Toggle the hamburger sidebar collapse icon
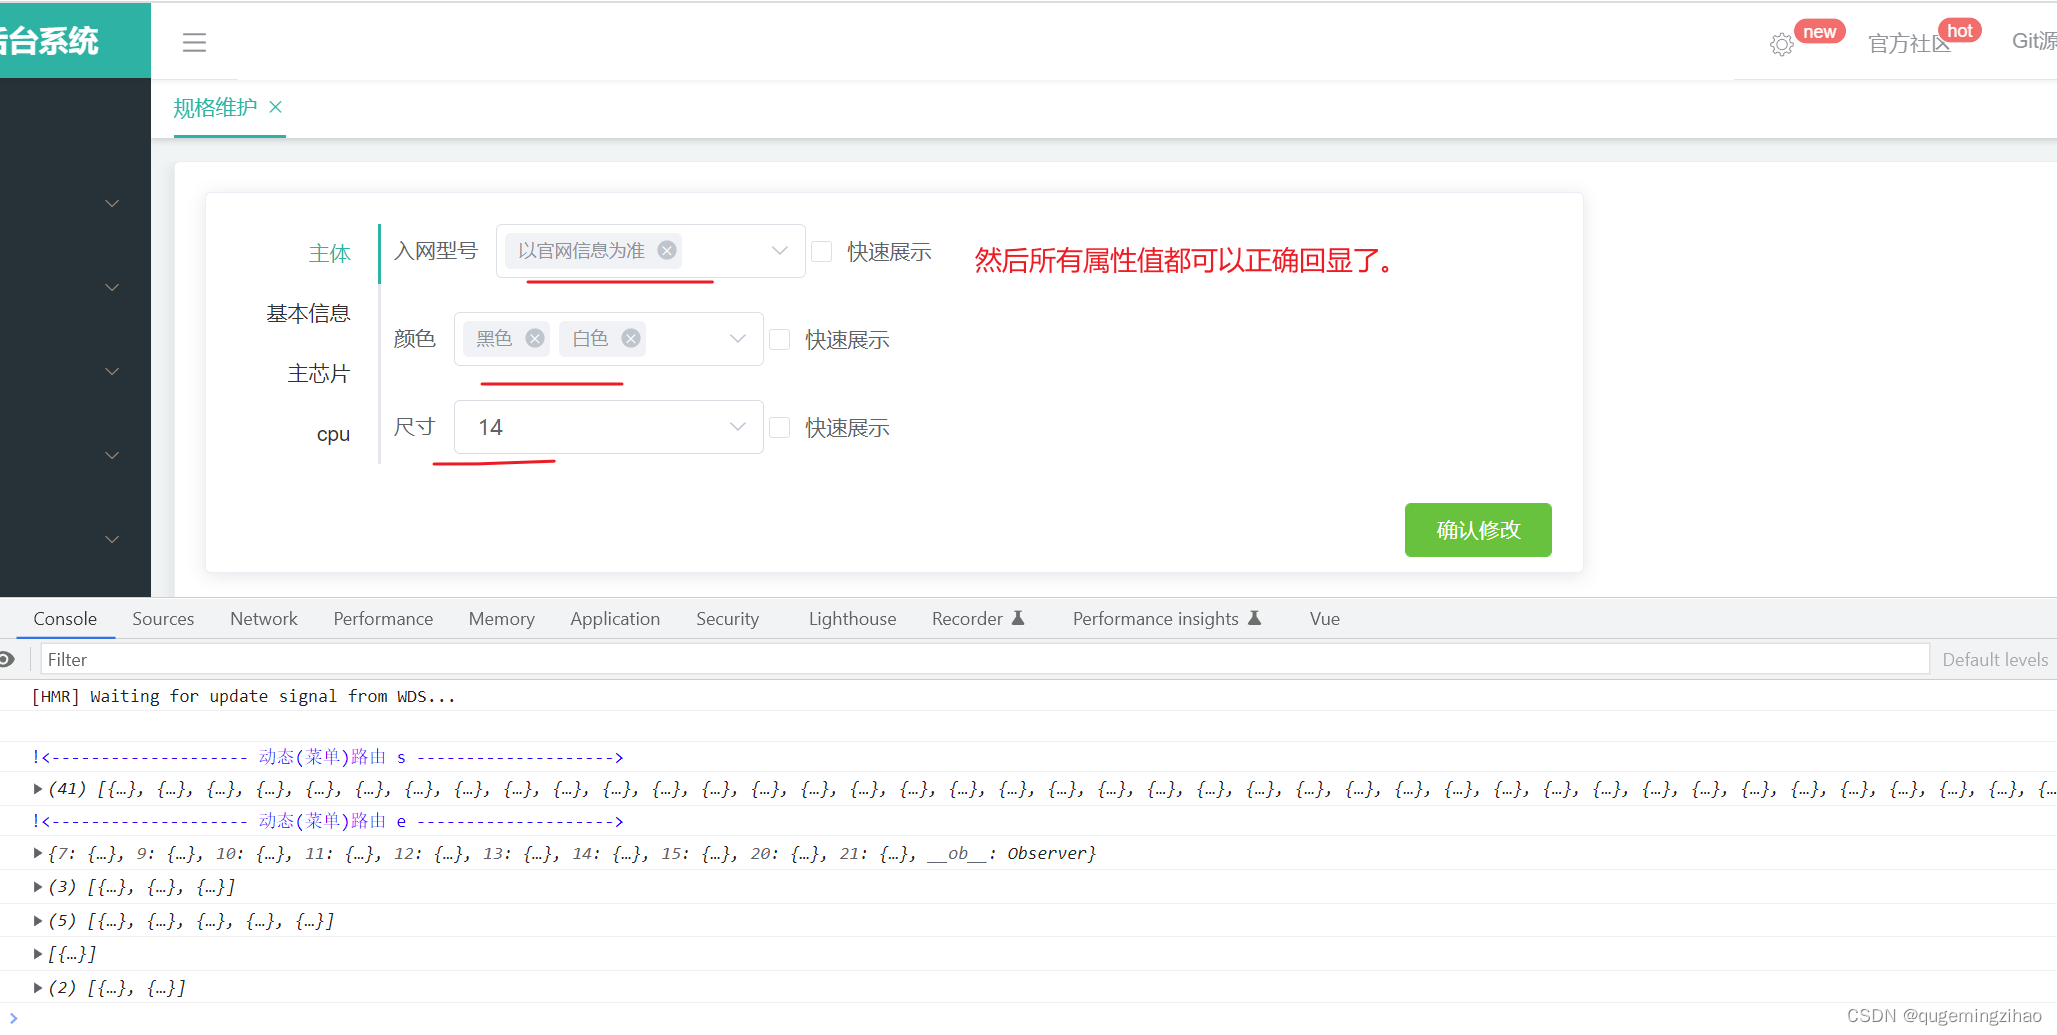Viewport: 2057px width, 1035px height. pos(194,42)
